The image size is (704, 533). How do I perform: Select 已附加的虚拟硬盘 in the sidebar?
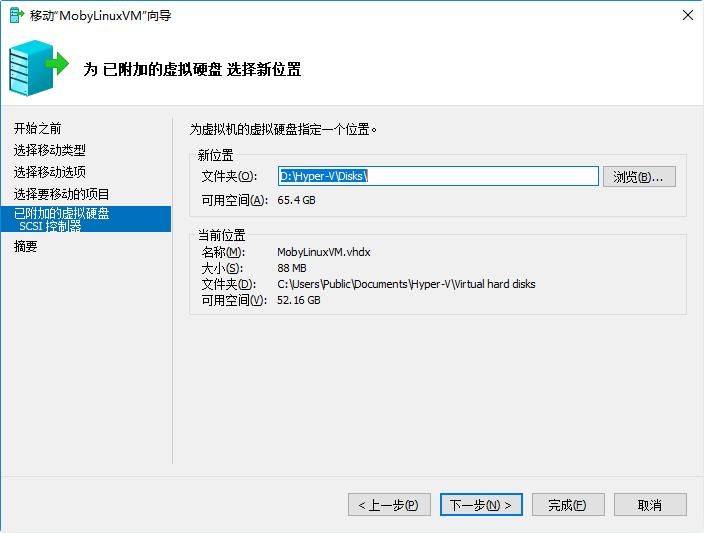coord(62,213)
